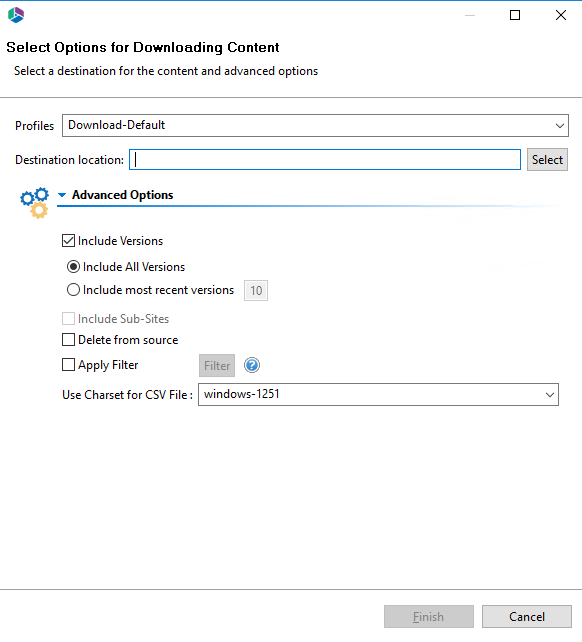The image size is (582, 642).
Task: Choose Include most recent versions radio button
Action: coord(73,290)
